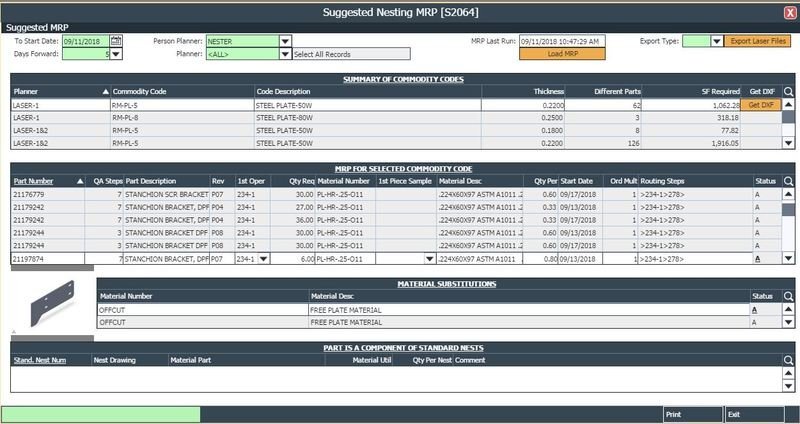Click the stanchion bracket part thumbnail

click(50, 306)
